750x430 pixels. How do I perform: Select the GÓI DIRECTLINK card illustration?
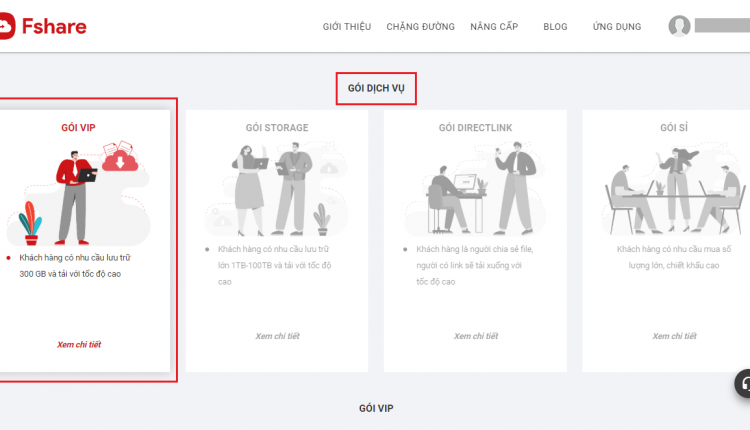(x=475, y=188)
